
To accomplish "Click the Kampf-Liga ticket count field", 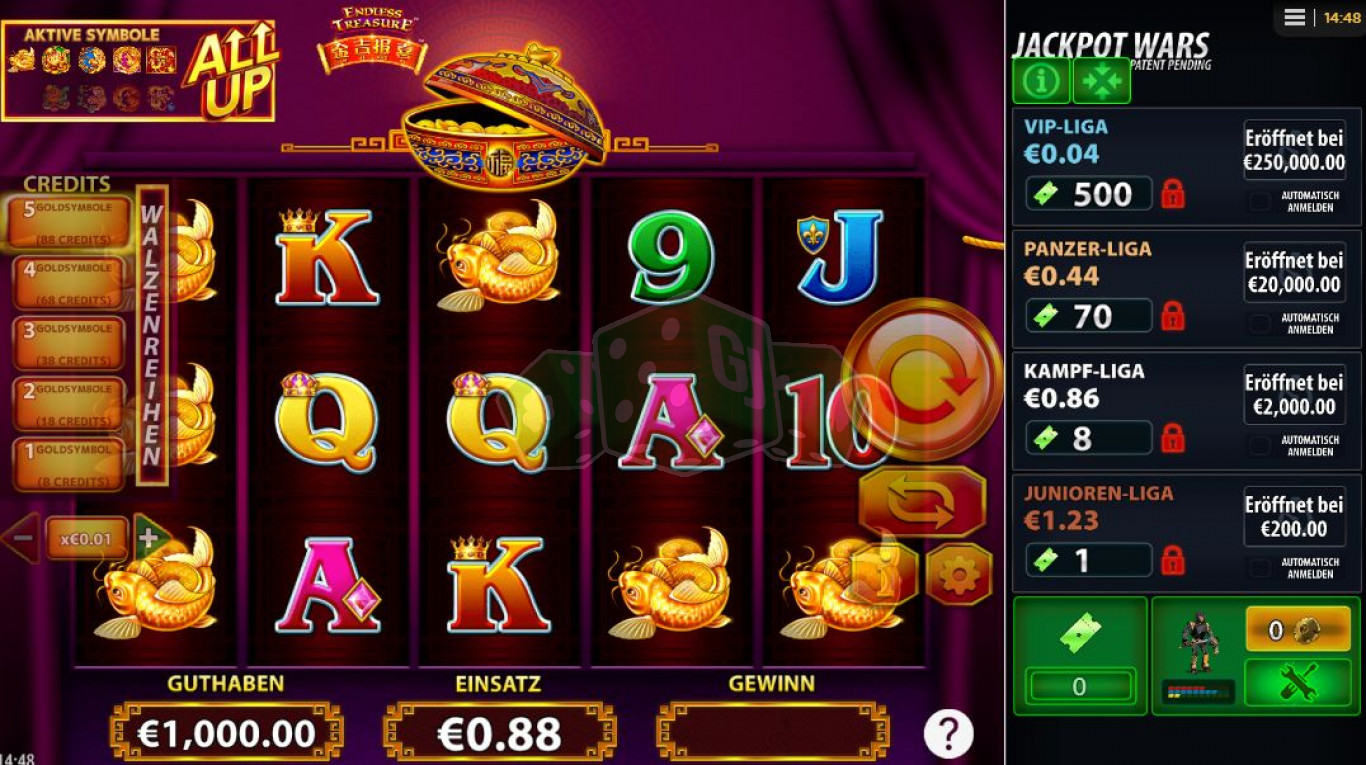I will [1089, 438].
